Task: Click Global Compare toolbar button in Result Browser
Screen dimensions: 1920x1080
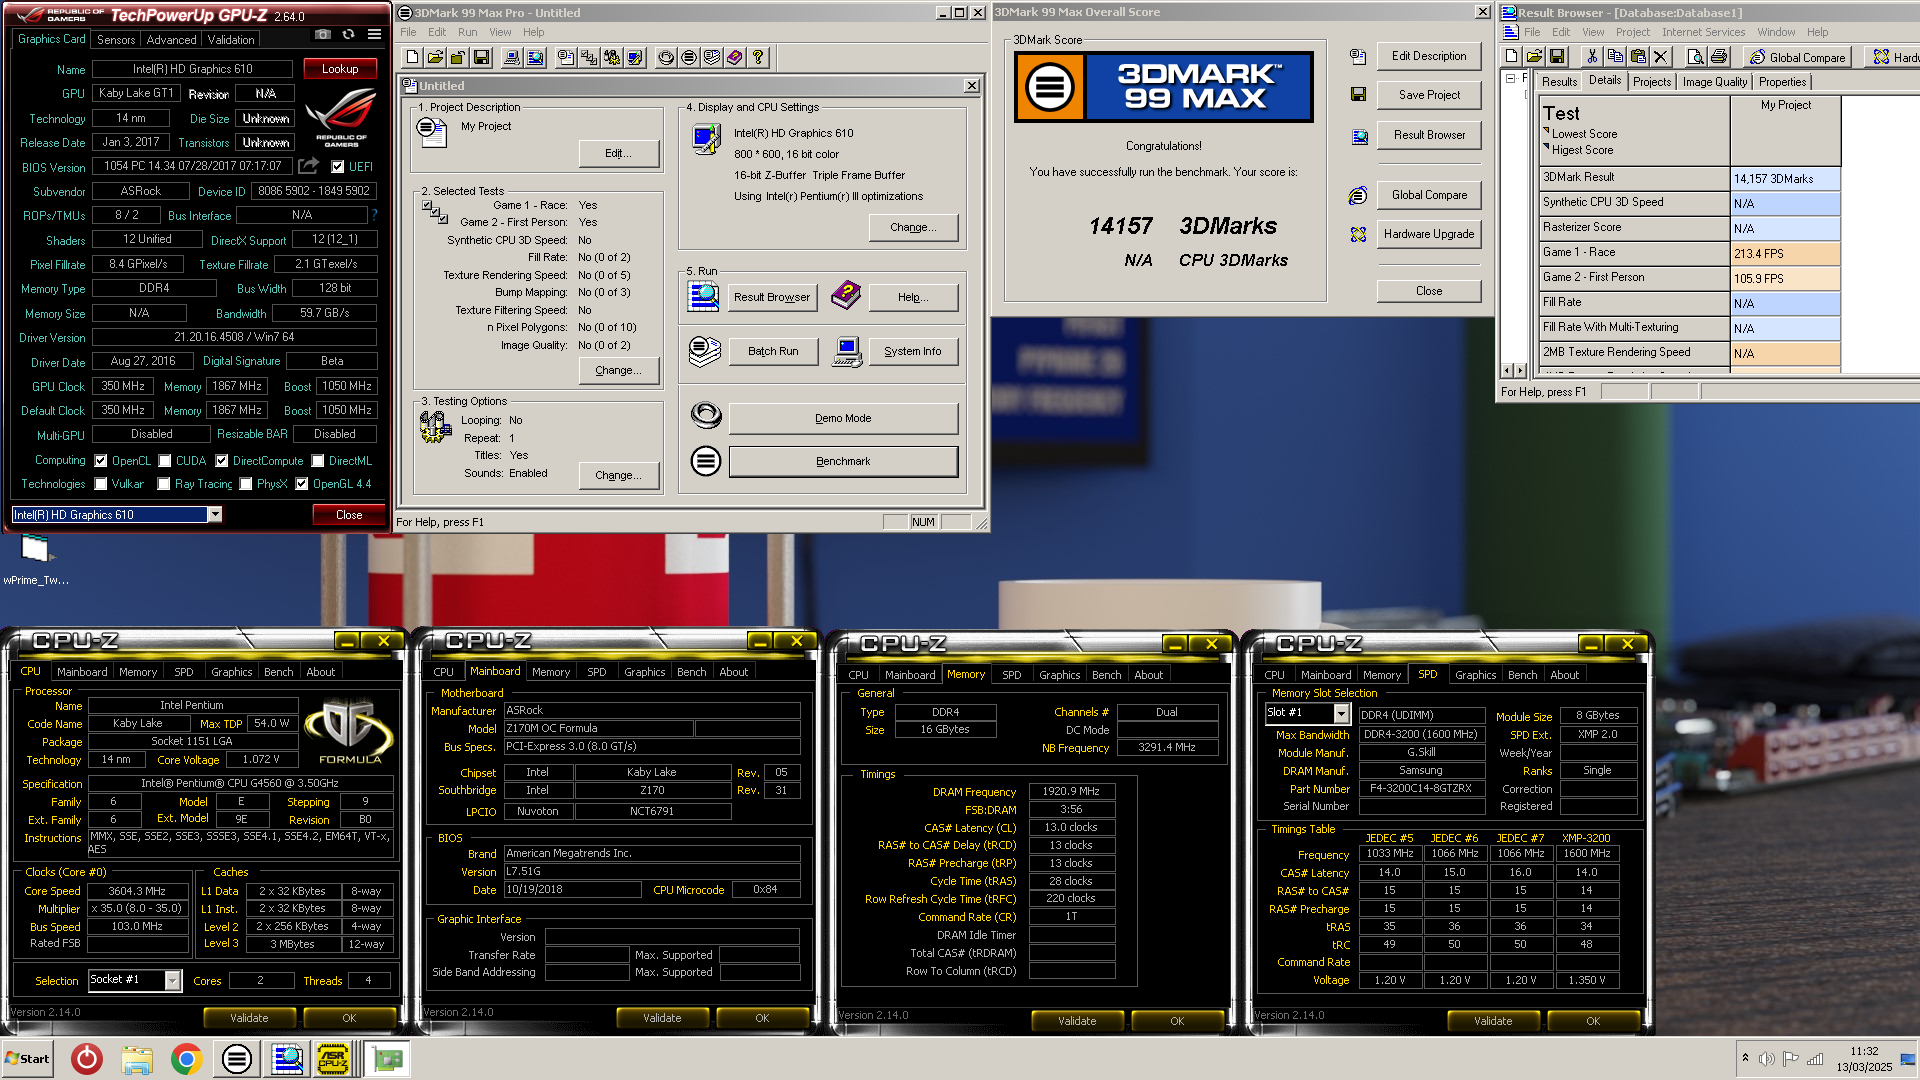Action: click(x=1797, y=57)
